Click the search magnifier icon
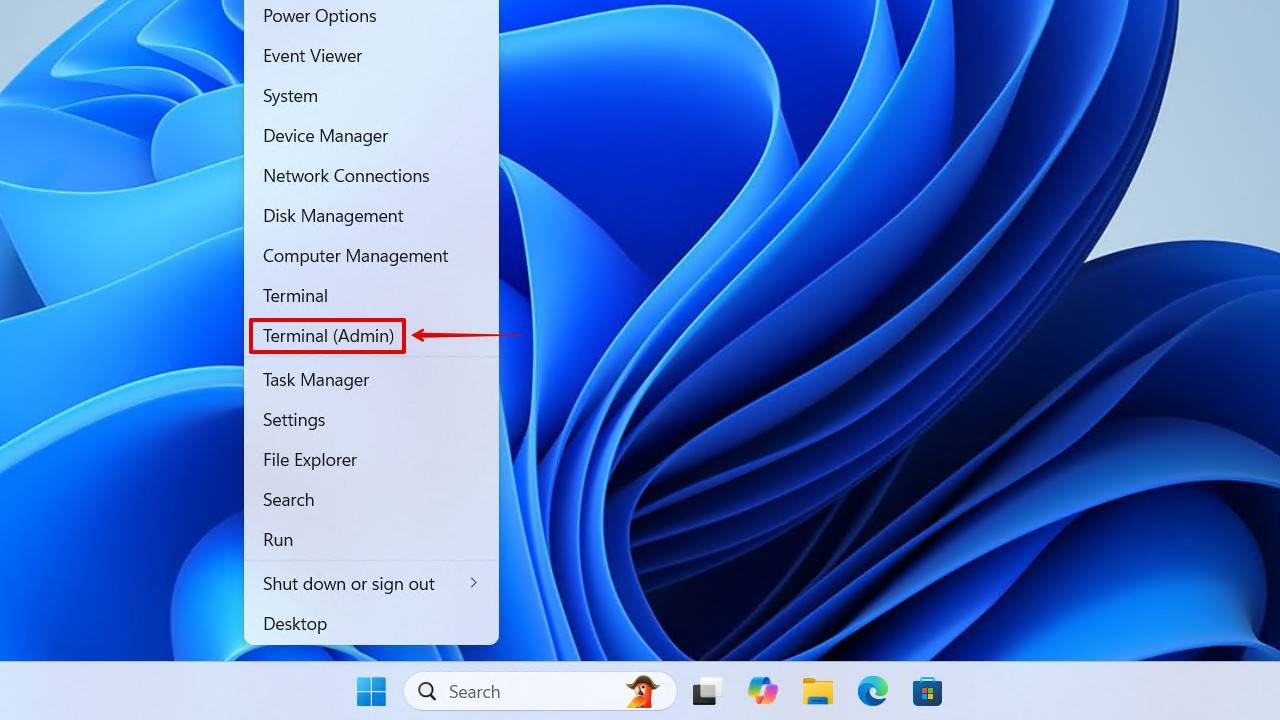The height and width of the screenshot is (720, 1280). click(427, 691)
